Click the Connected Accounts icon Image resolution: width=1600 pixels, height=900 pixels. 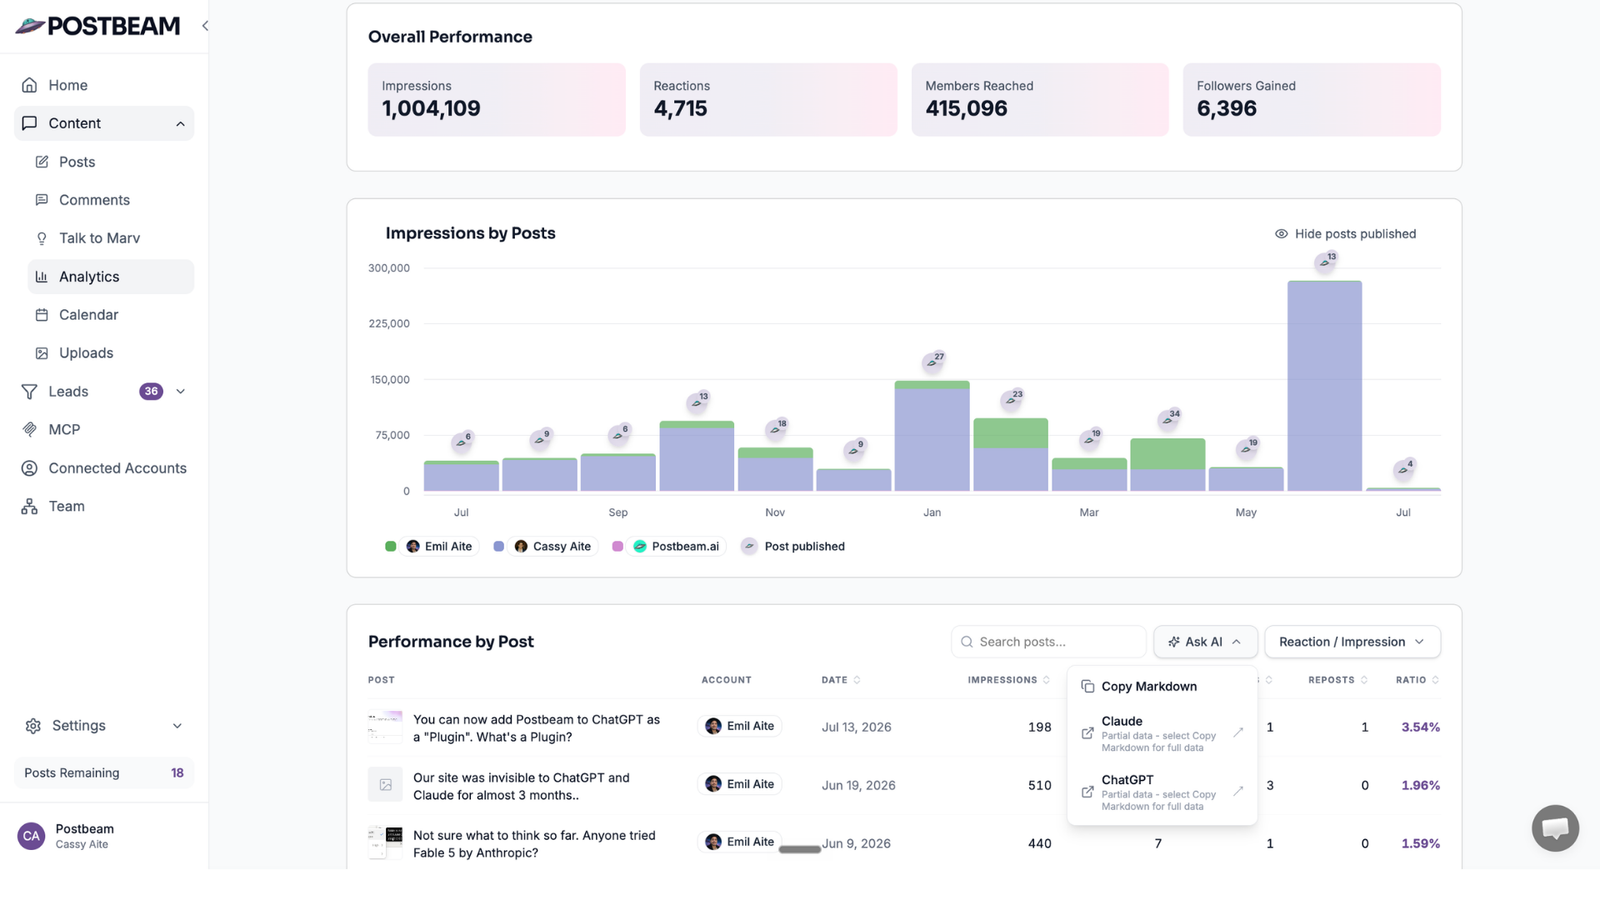coord(30,468)
